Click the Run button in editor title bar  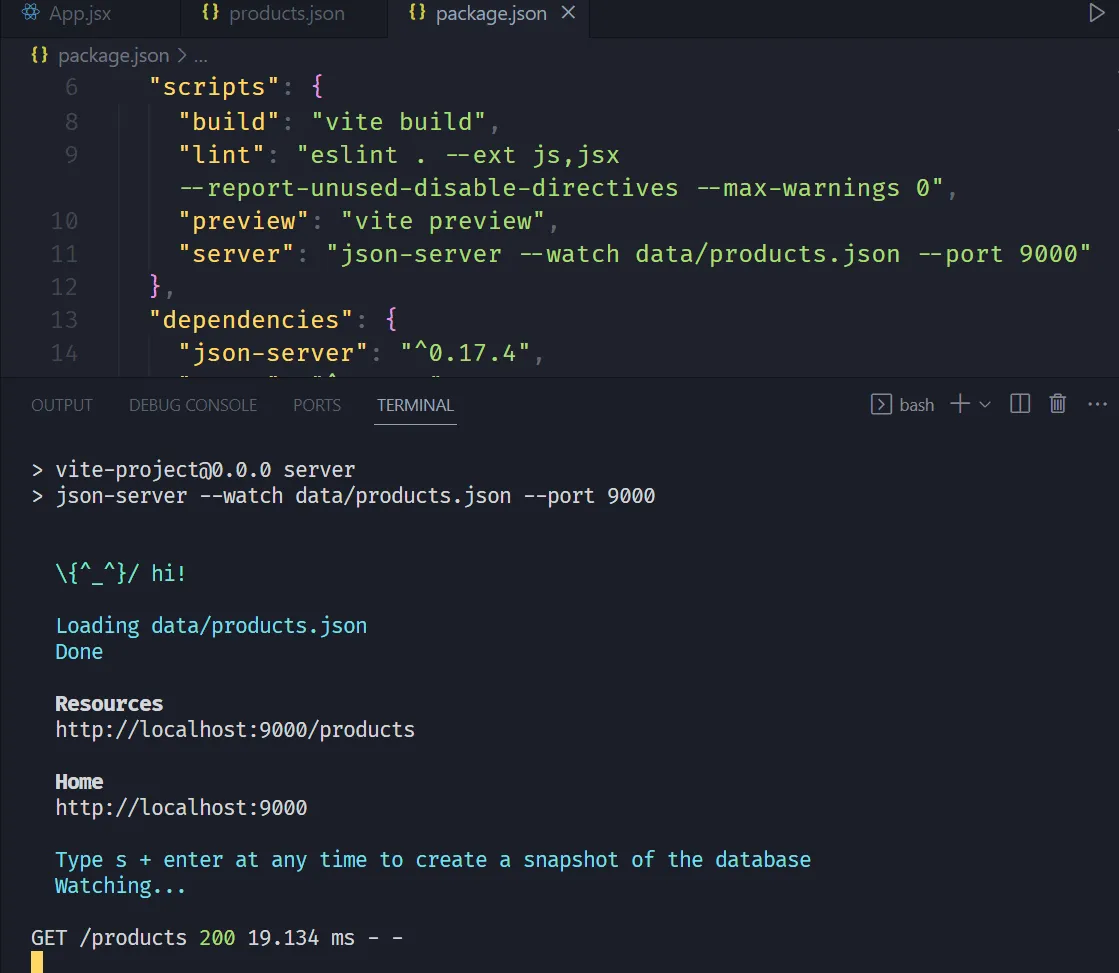1097,14
